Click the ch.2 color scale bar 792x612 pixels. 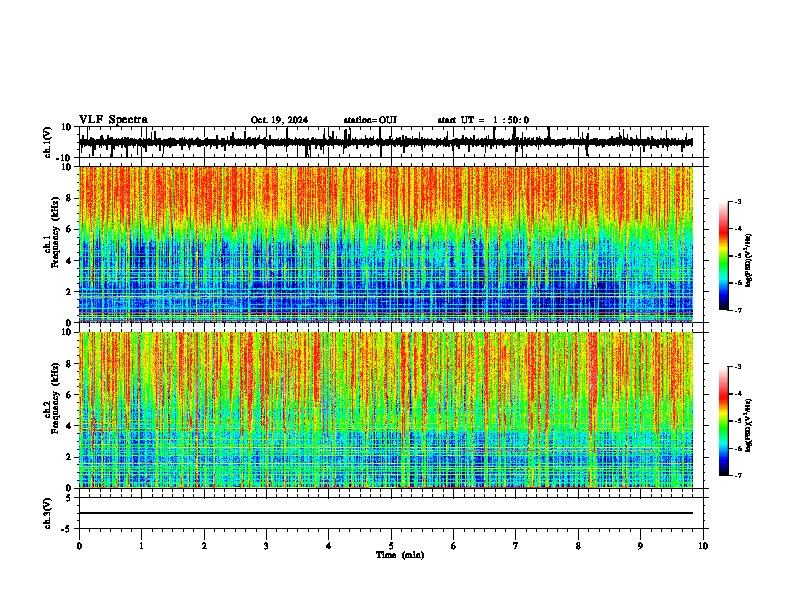tap(724, 421)
